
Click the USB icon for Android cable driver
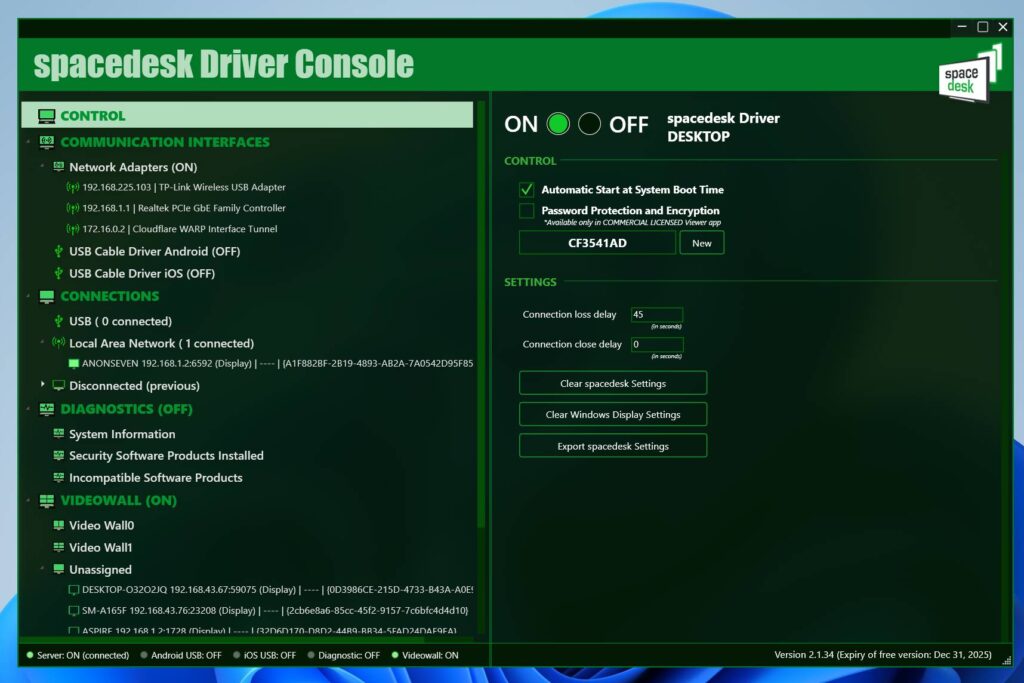tap(59, 251)
